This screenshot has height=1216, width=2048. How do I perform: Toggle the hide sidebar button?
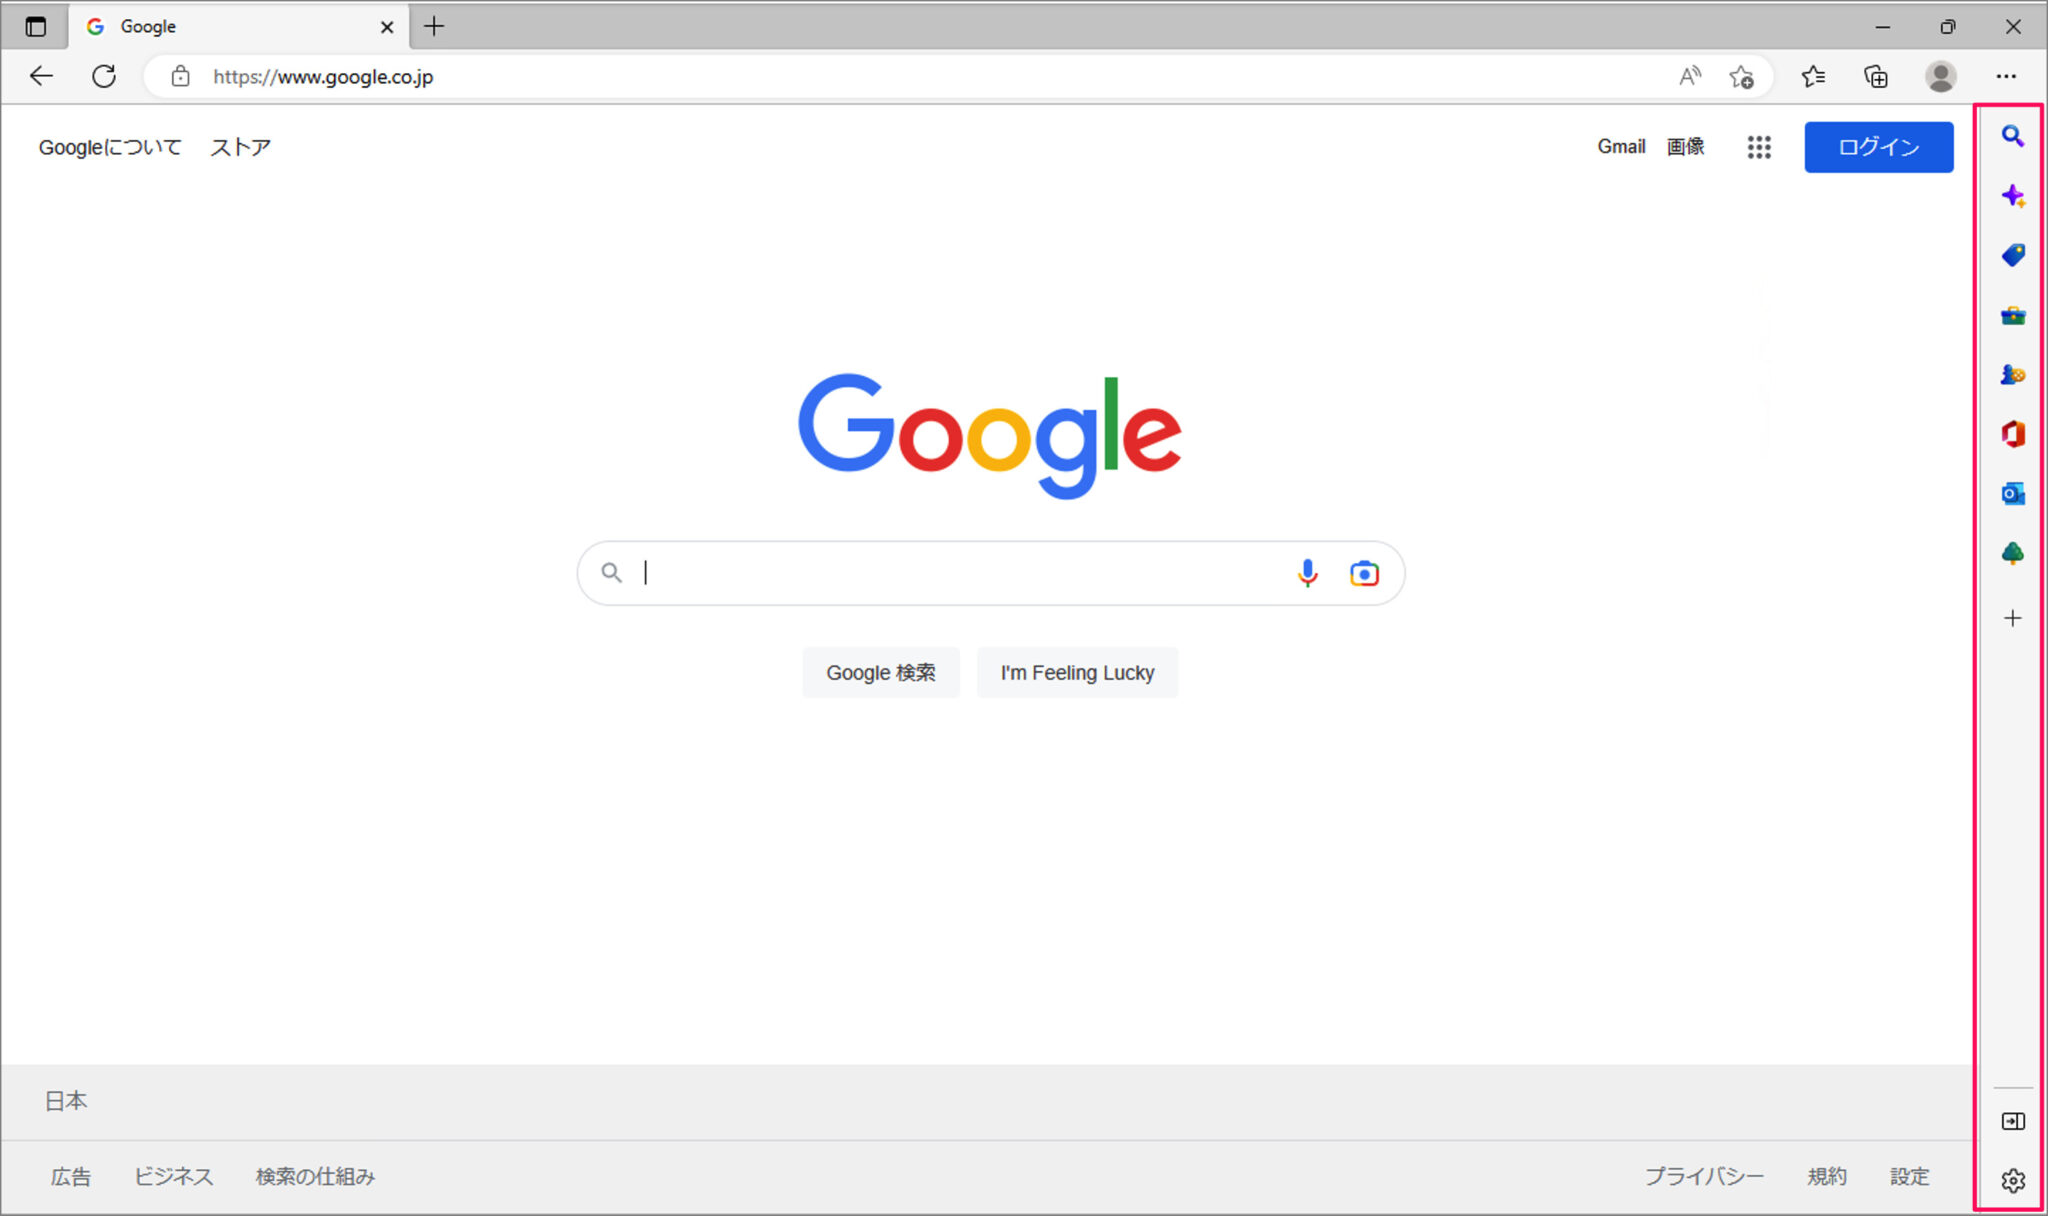pos(2013,1121)
